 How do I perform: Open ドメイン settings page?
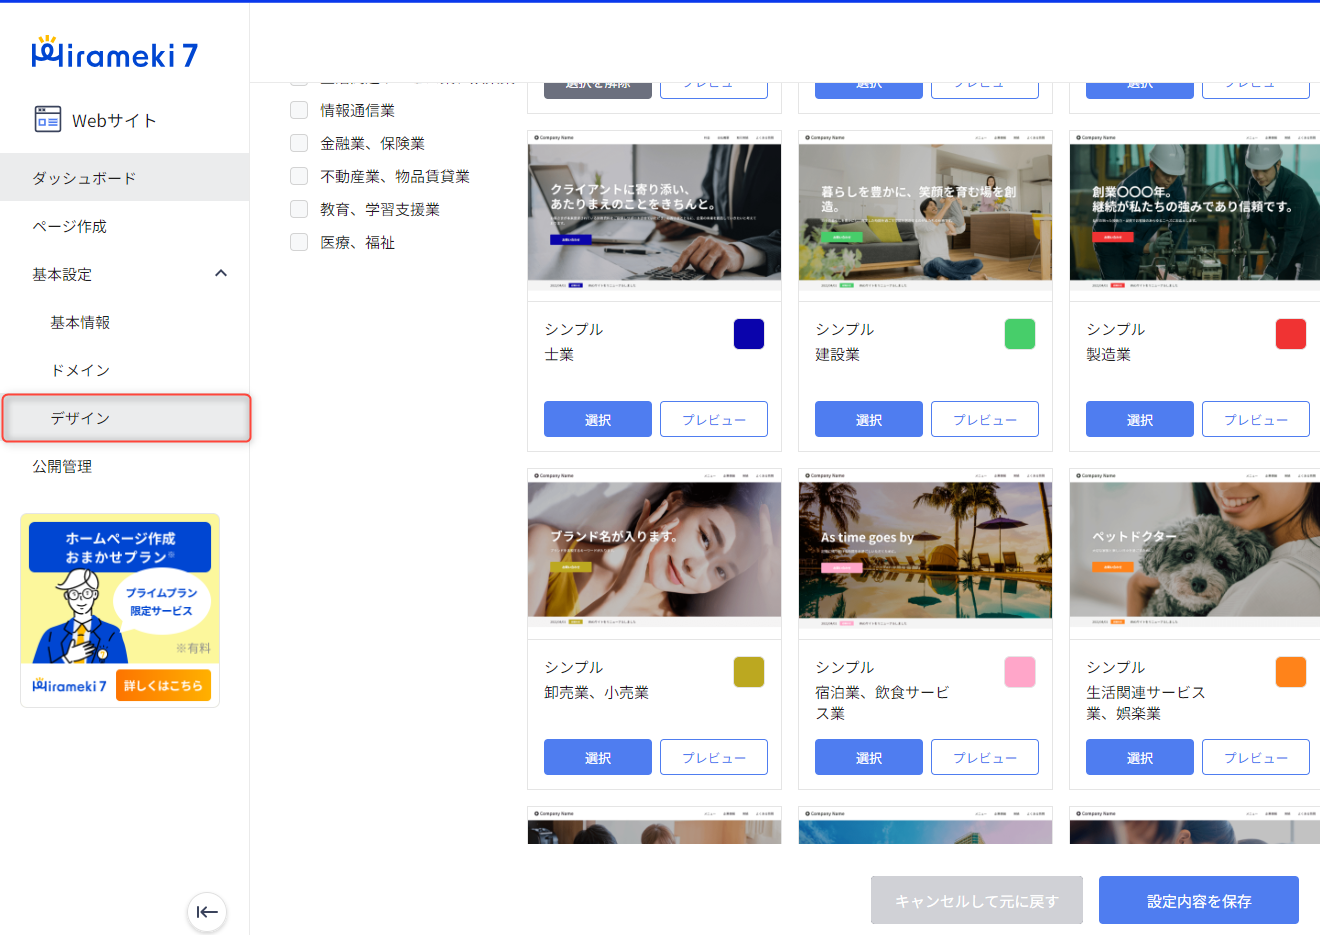124,370
